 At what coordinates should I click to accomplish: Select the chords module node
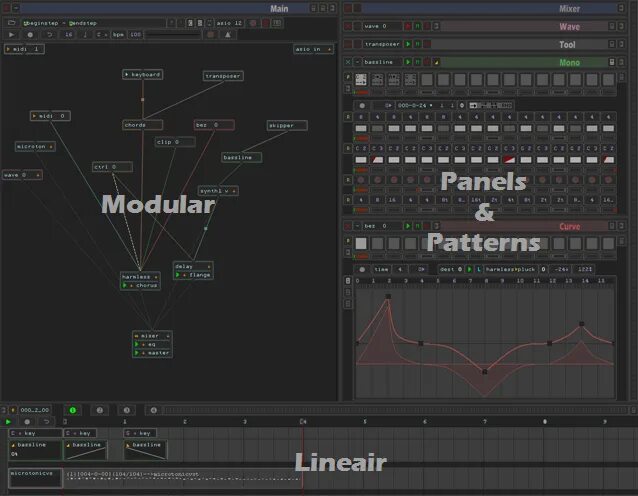(142, 125)
